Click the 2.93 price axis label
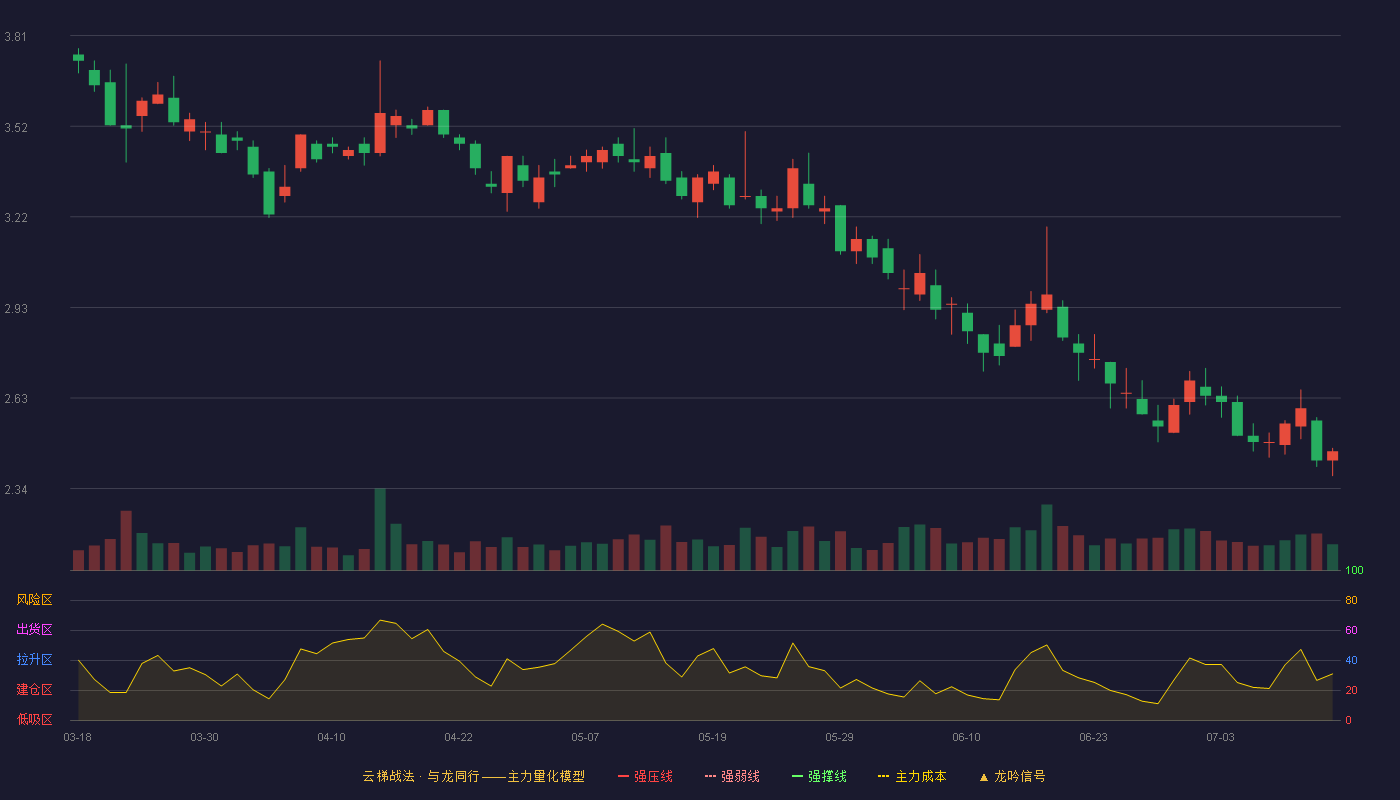 point(15,308)
